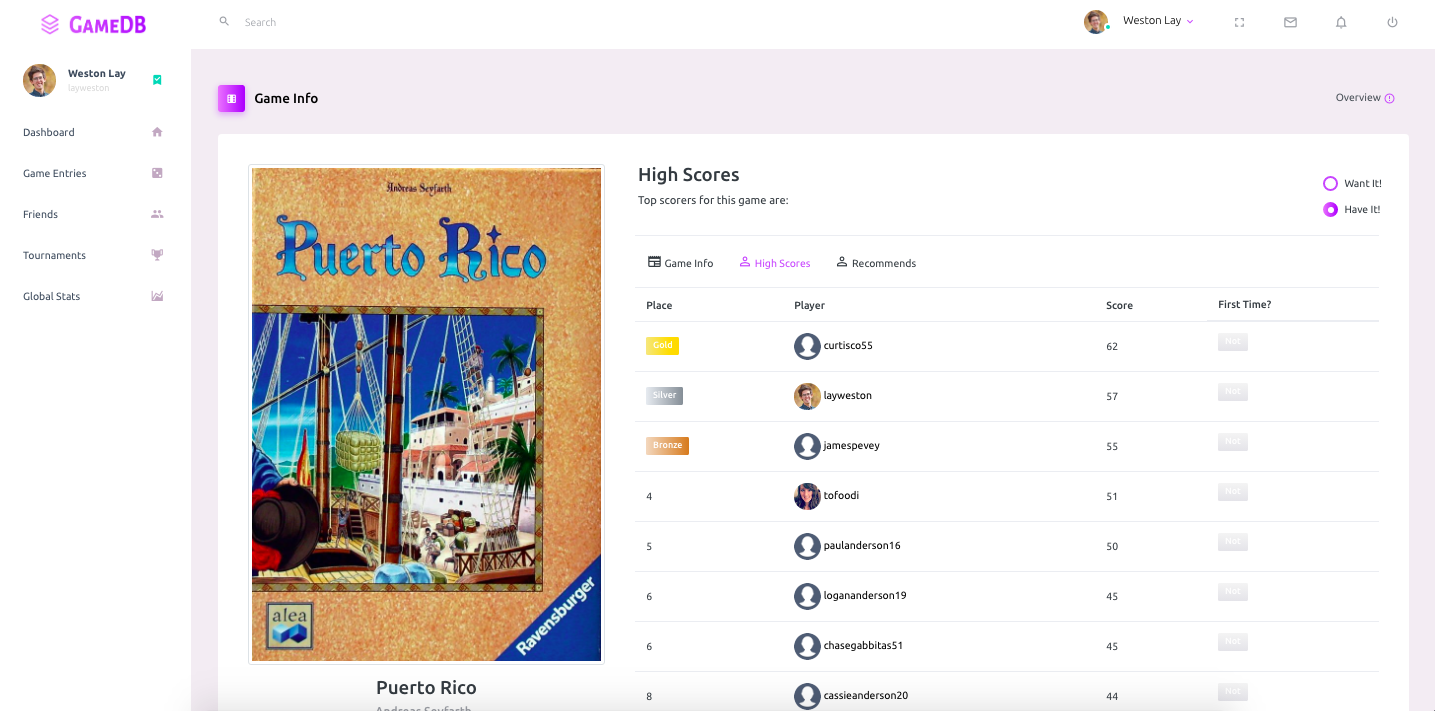Click score 50 in paulanderson16's row

[x=1112, y=547]
